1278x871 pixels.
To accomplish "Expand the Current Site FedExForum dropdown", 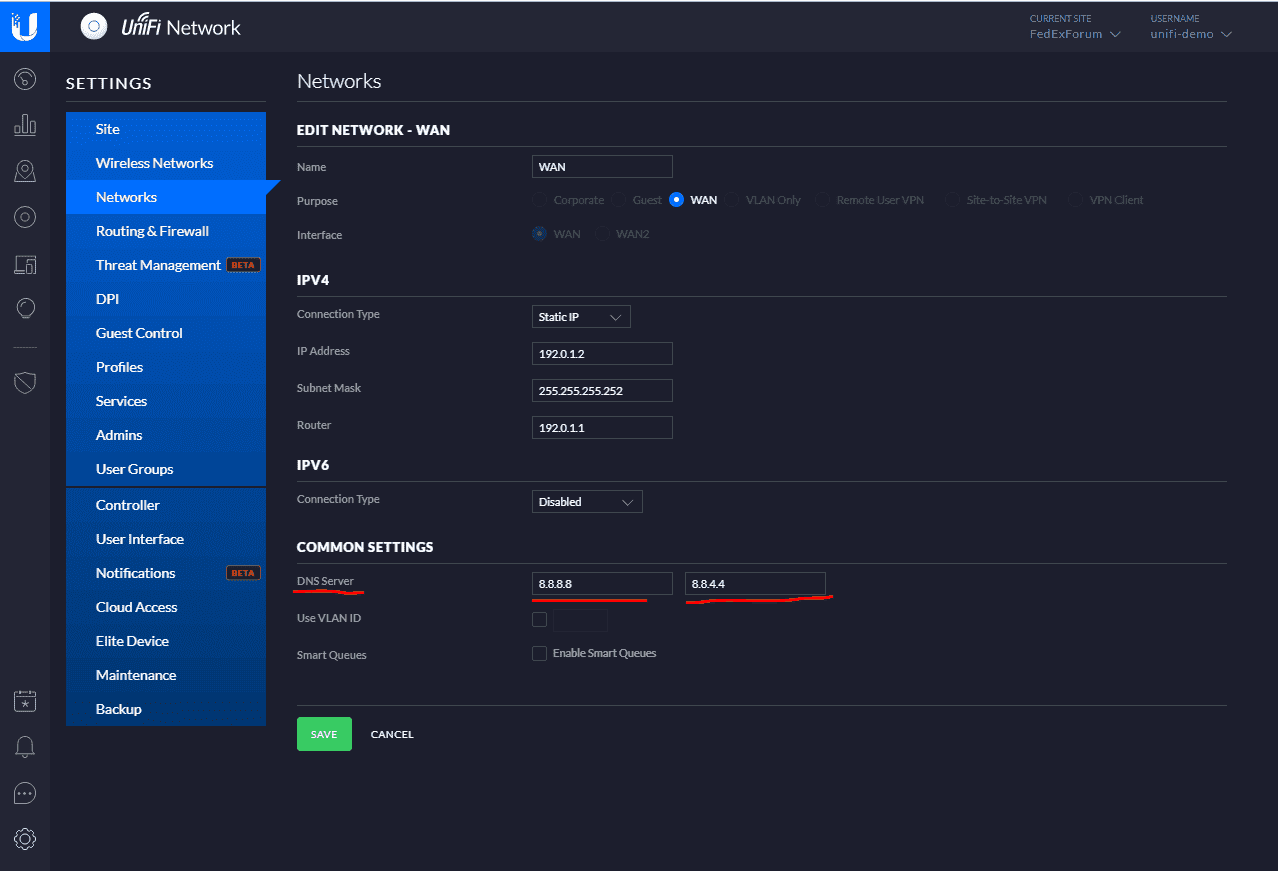I will 1075,34.
